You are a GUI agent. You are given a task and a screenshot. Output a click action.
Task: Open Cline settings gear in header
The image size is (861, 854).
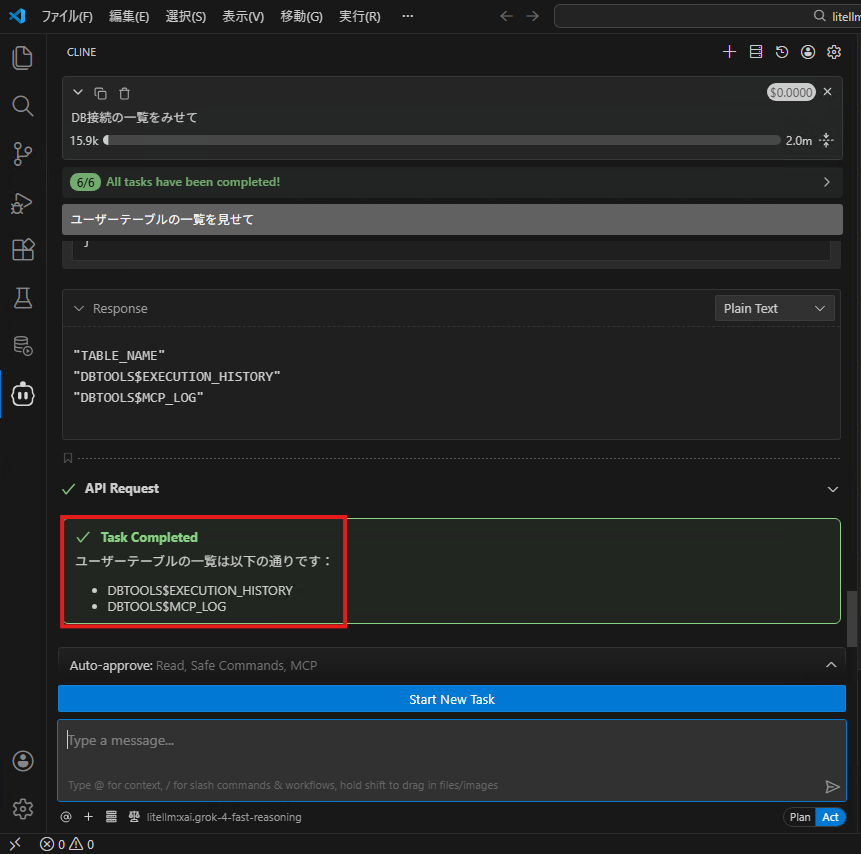click(x=834, y=52)
